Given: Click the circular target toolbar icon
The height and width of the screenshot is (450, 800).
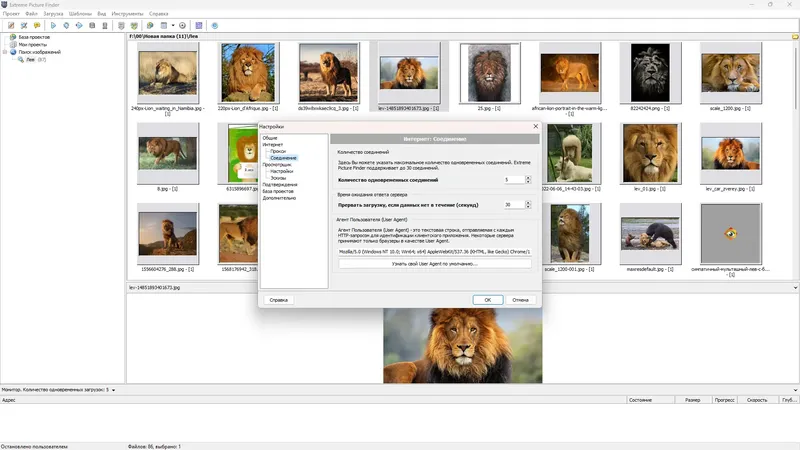Looking at the screenshot, I should (182, 26).
